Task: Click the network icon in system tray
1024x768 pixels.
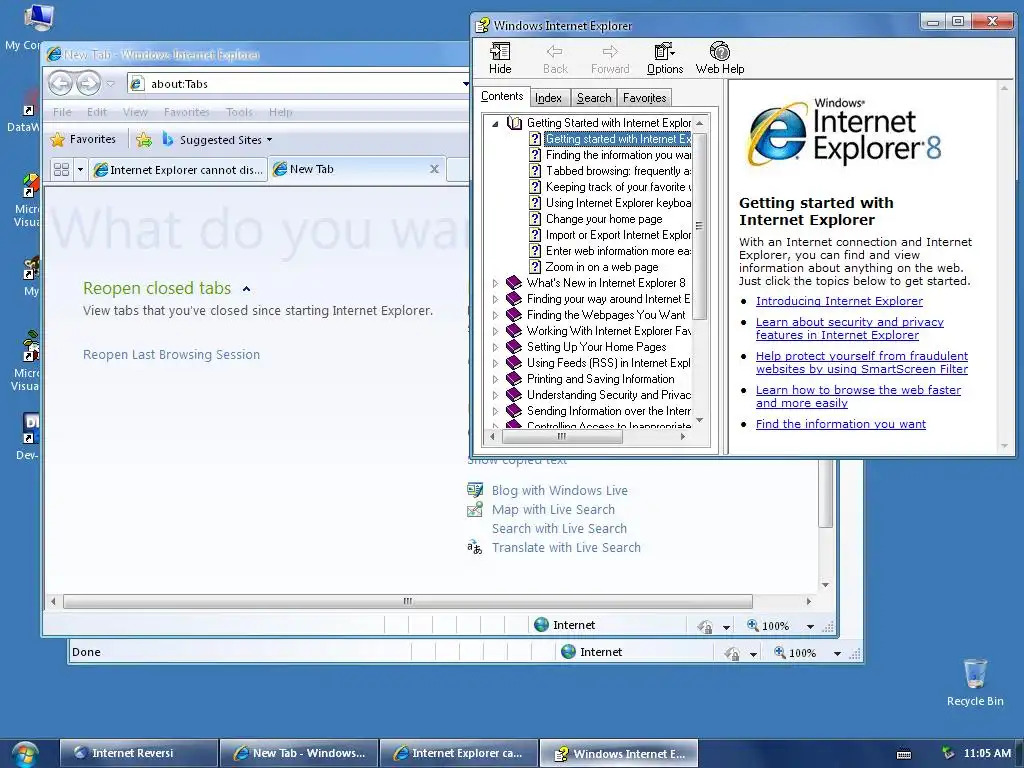Action: (948, 753)
